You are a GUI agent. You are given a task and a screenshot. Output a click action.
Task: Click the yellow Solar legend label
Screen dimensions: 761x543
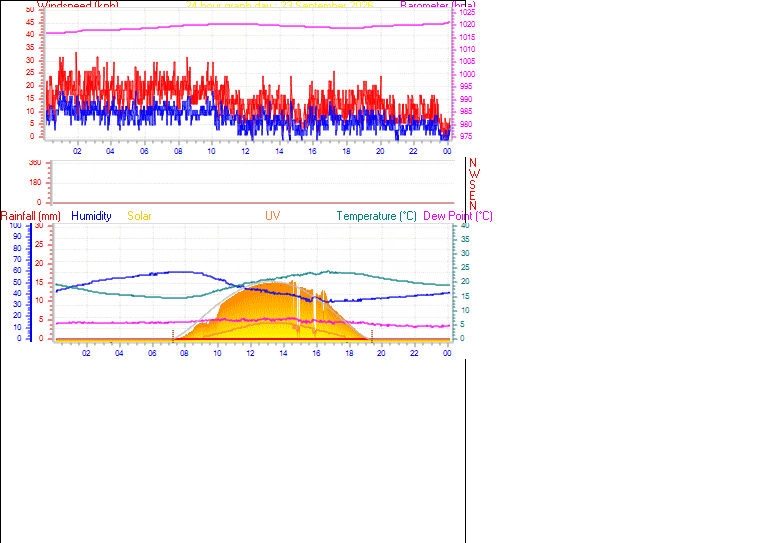(139, 216)
